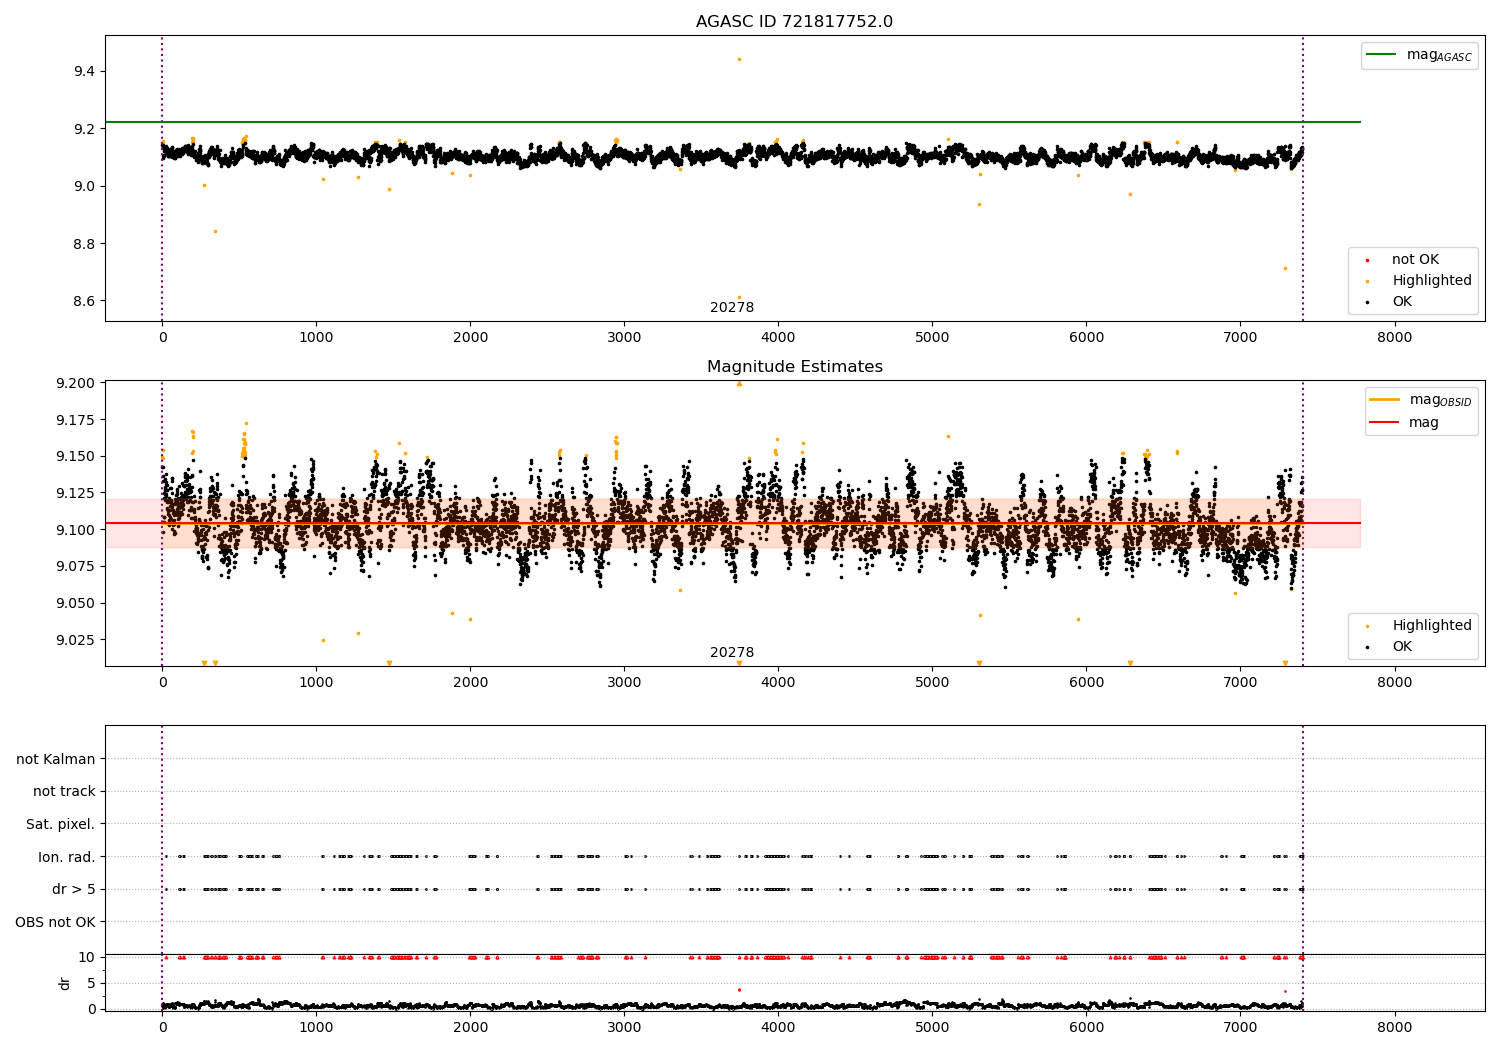Click the "Sat. pixel." axis label
Image resolution: width=1500 pixels, height=1050 pixels.
pyautogui.click(x=60, y=824)
